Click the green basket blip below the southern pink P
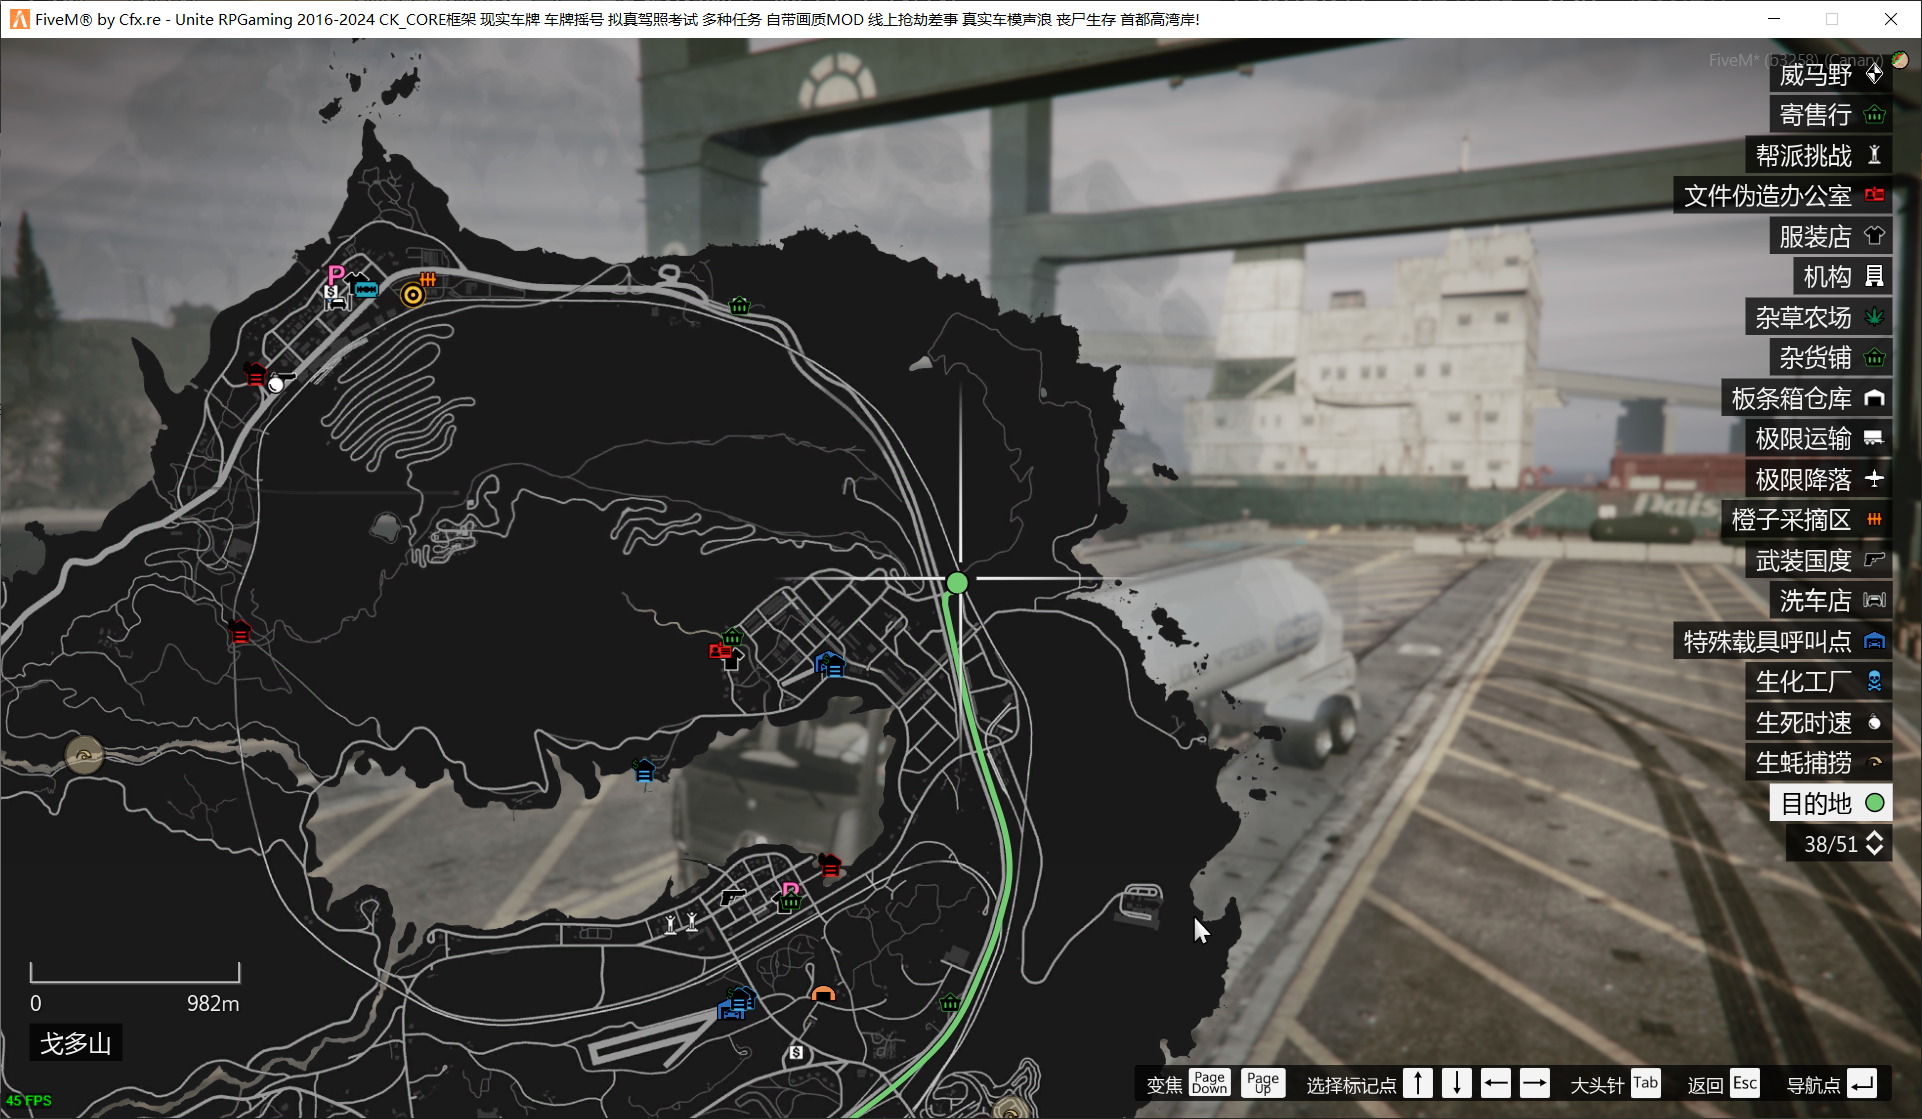 point(790,903)
